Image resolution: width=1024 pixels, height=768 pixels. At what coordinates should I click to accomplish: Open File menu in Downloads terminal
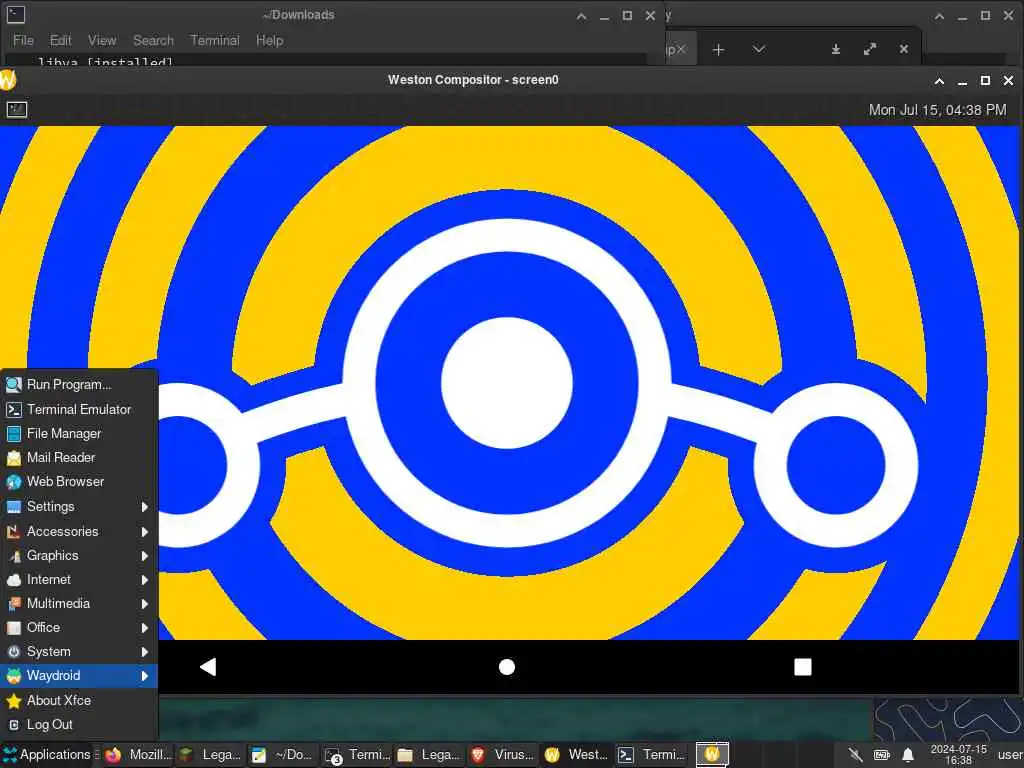coord(24,40)
